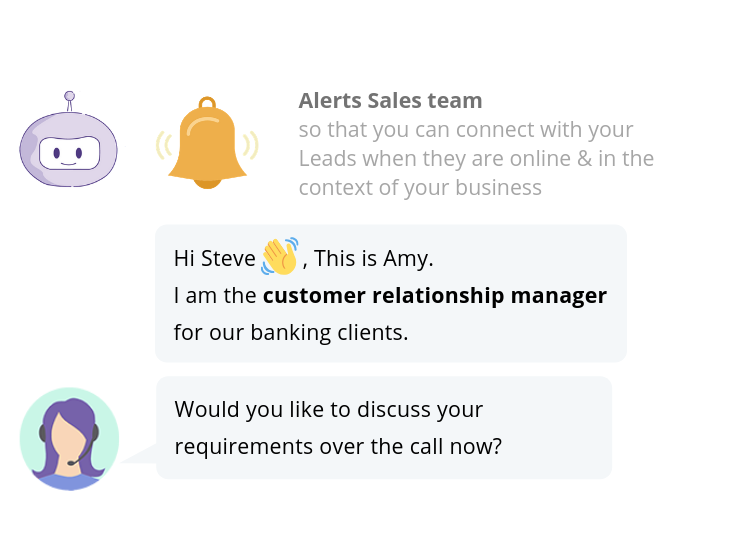
Task: Click the "Leads when they are online" line
Action: 476,158
